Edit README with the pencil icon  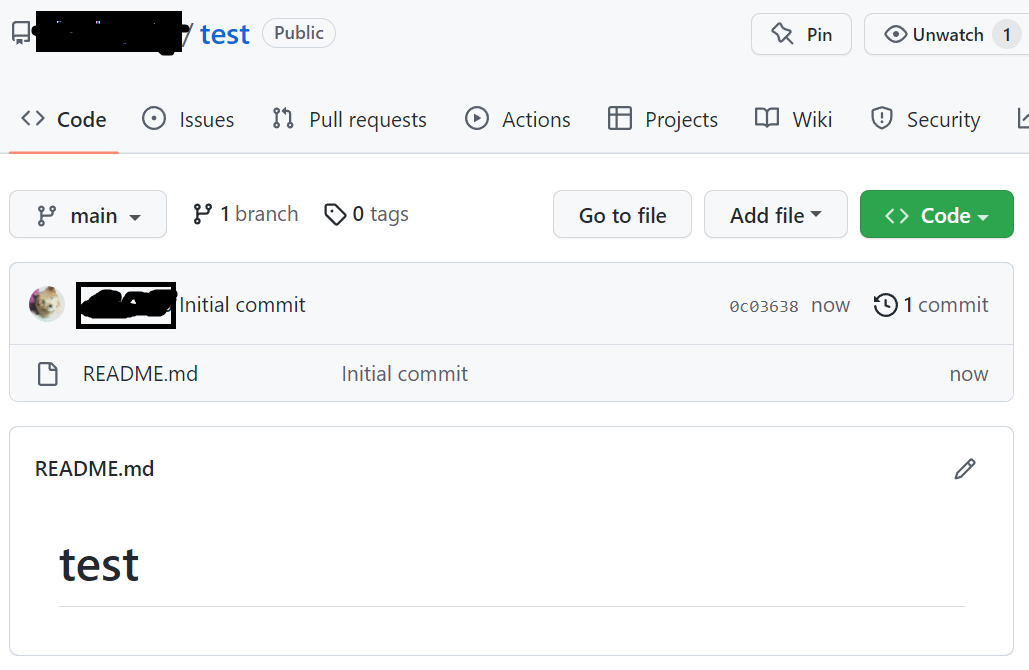pyautogui.click(x=965, y=469)
